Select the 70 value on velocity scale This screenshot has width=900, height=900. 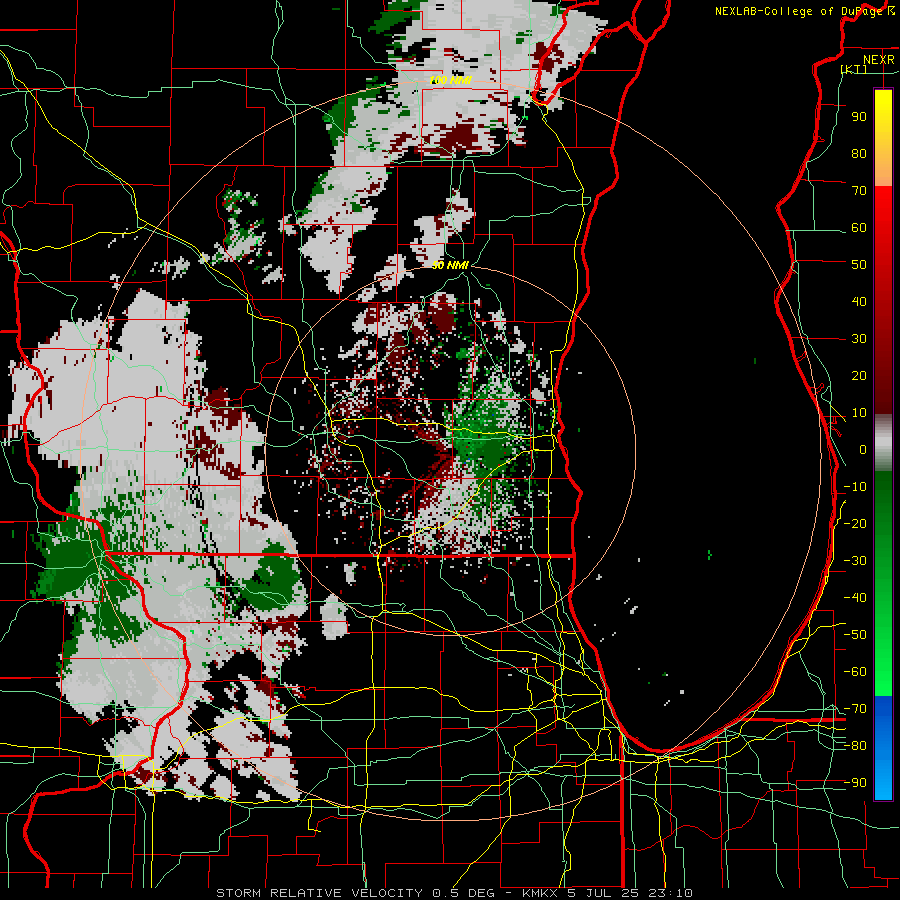click(859, 191)
